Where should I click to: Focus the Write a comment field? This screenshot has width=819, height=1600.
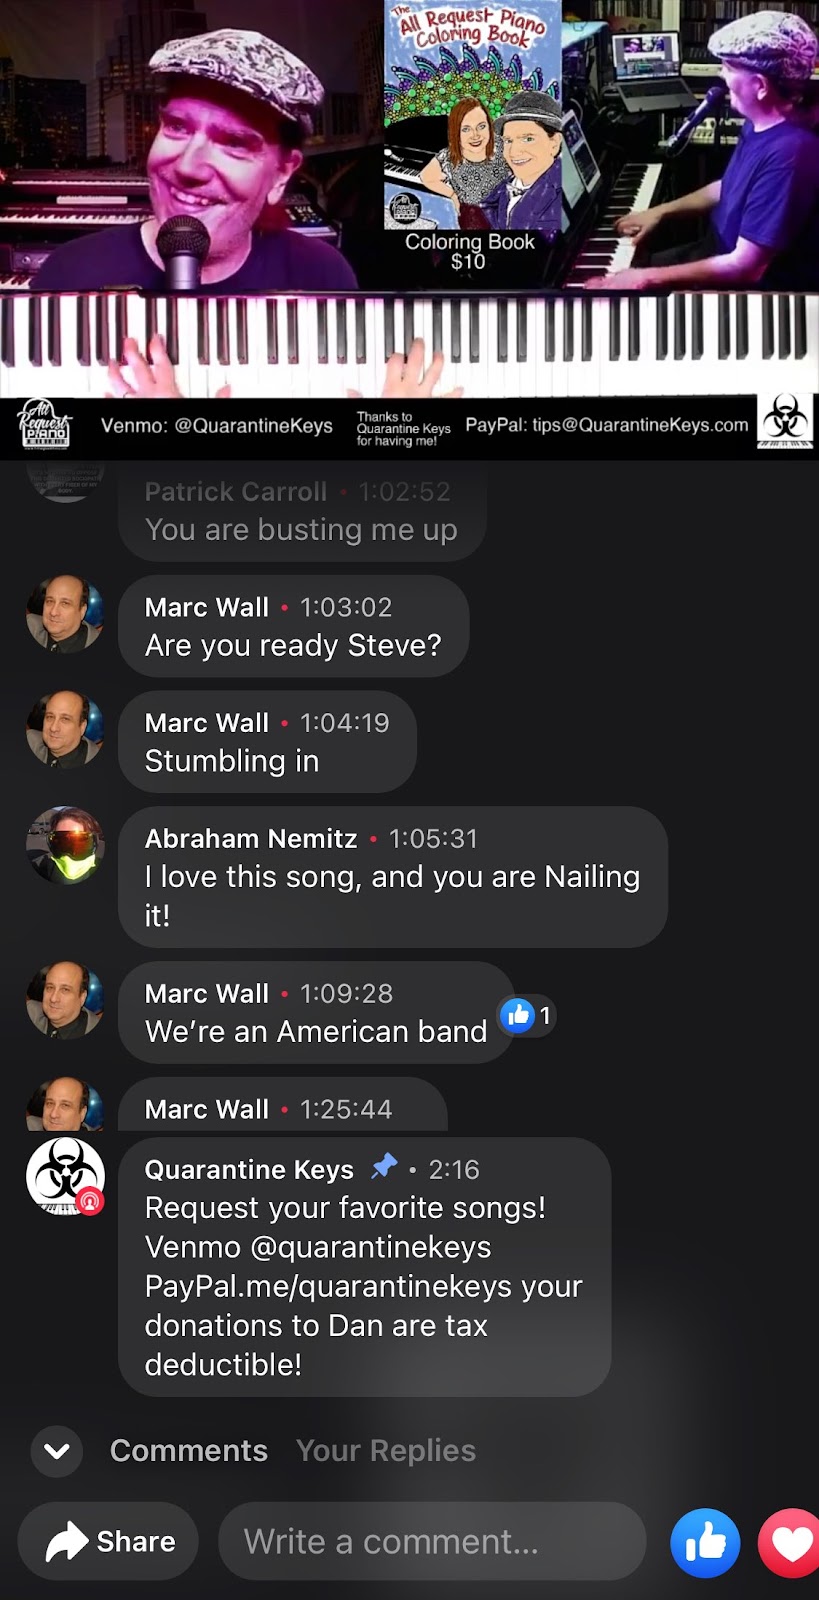click(432, 1541)
